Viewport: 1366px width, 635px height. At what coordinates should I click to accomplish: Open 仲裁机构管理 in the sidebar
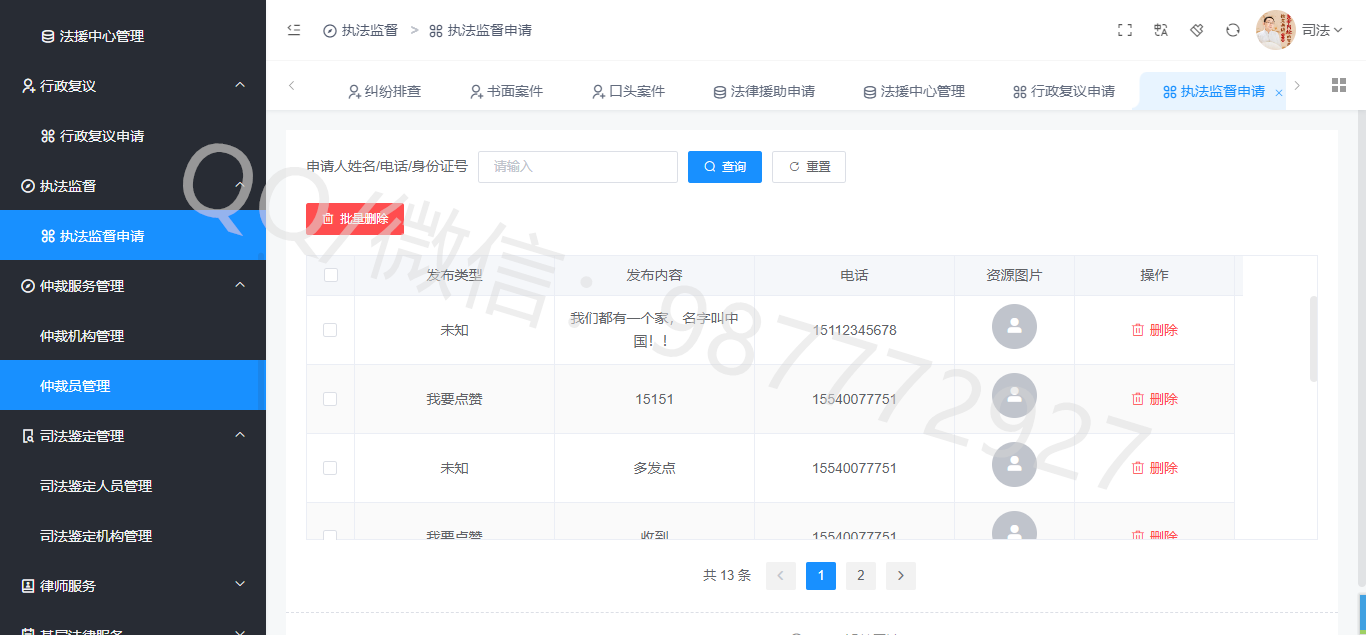[x=82, y=336]
